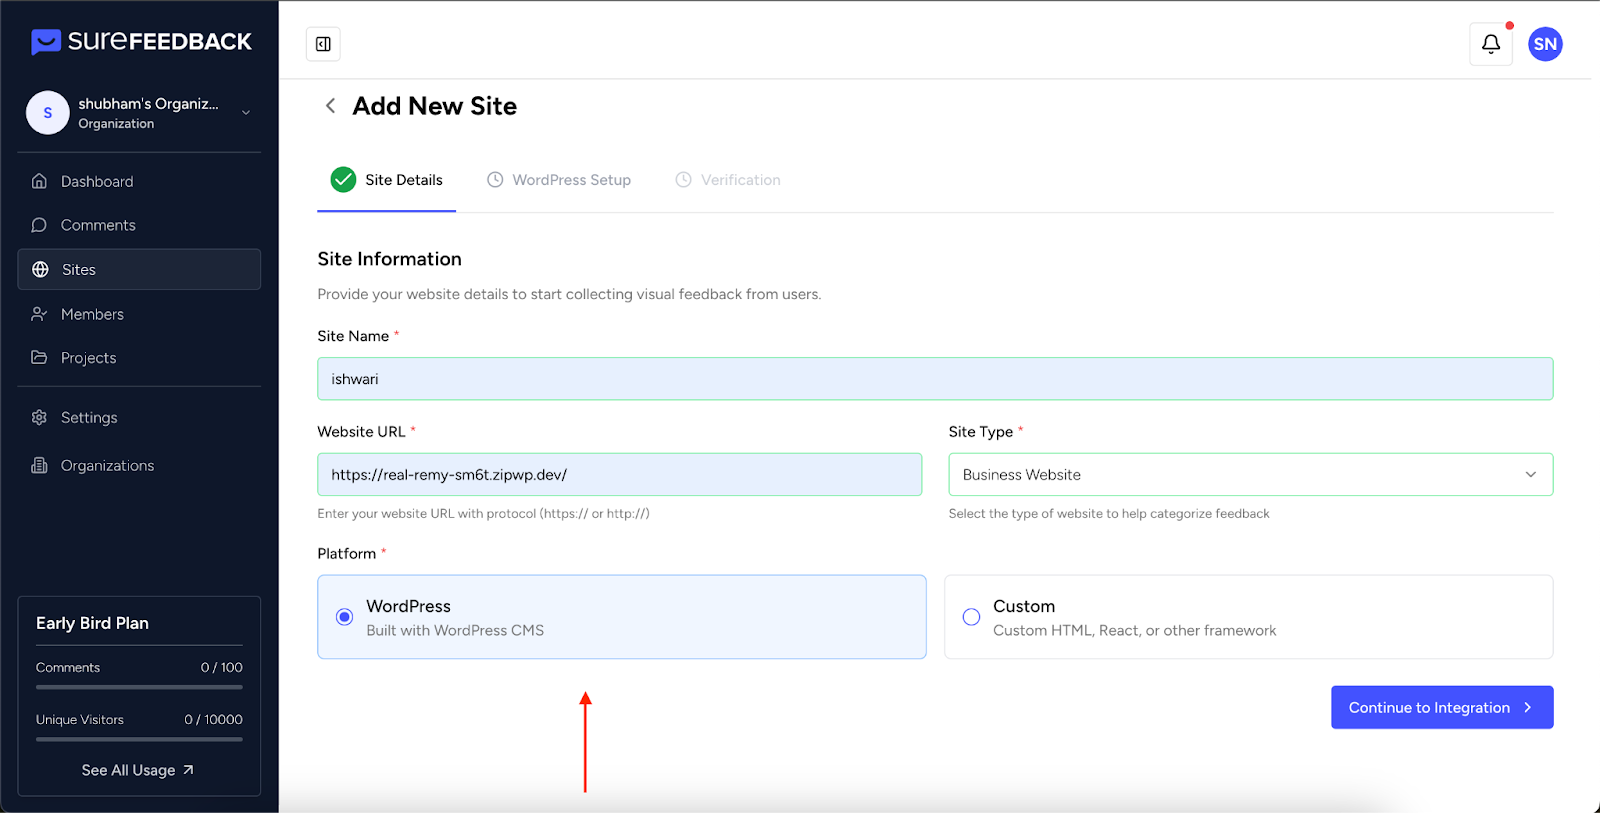Click Continue to Integration button

pos(1441,707)
